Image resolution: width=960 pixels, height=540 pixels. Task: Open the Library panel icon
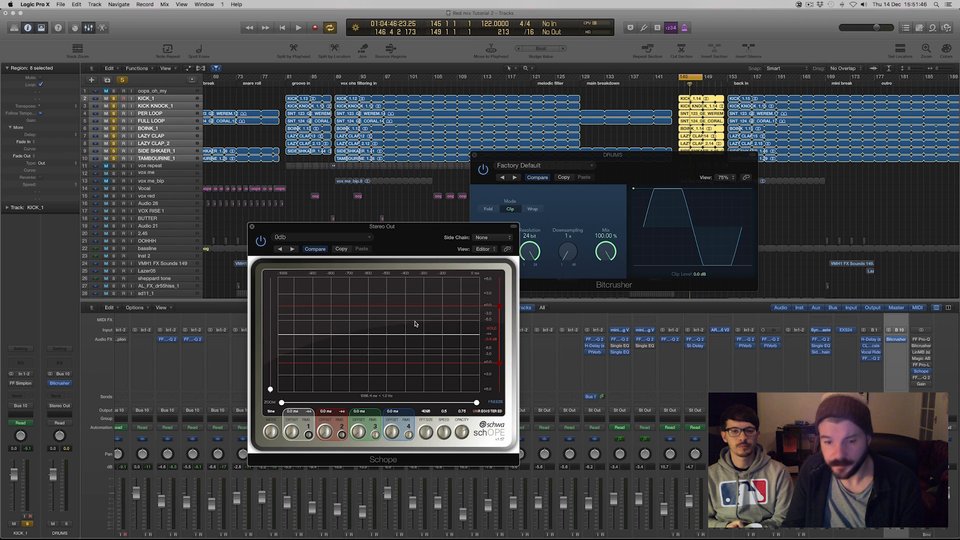[x=14, y=28]
